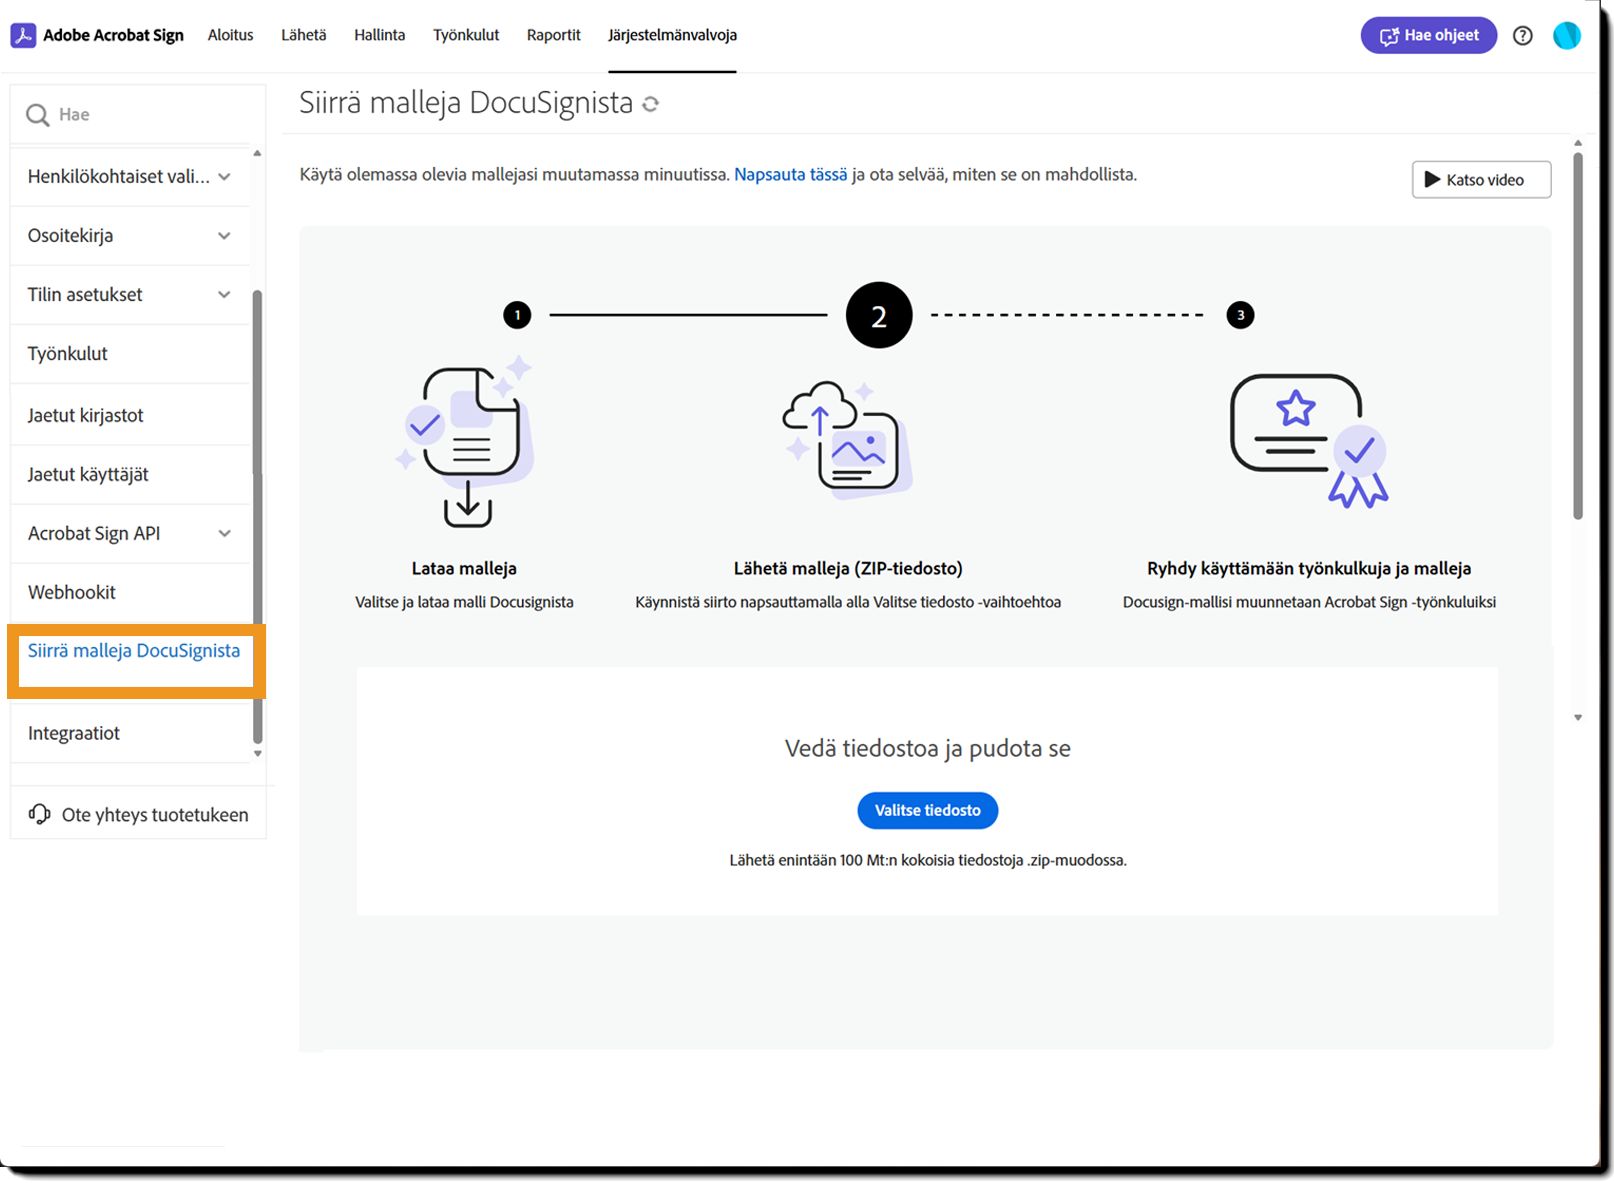
Task: Click the step 2 circle in stepper
Action: (879, 315)
